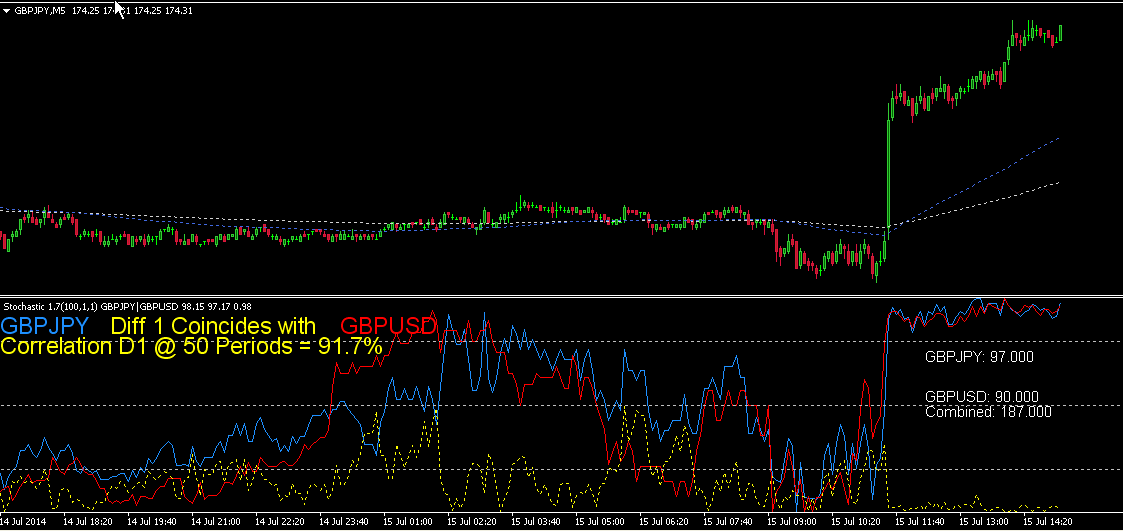Click the '15 Jul 01:00' time axis label
1123x532 pixels.
tap(408, 521)
